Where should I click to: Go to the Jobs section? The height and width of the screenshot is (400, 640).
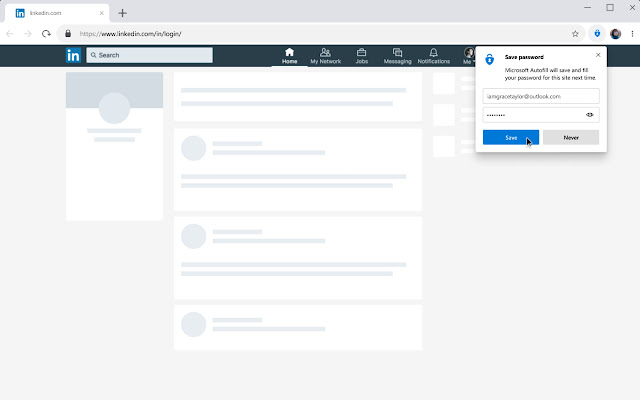pyautogui.click(x=362, y=56)
